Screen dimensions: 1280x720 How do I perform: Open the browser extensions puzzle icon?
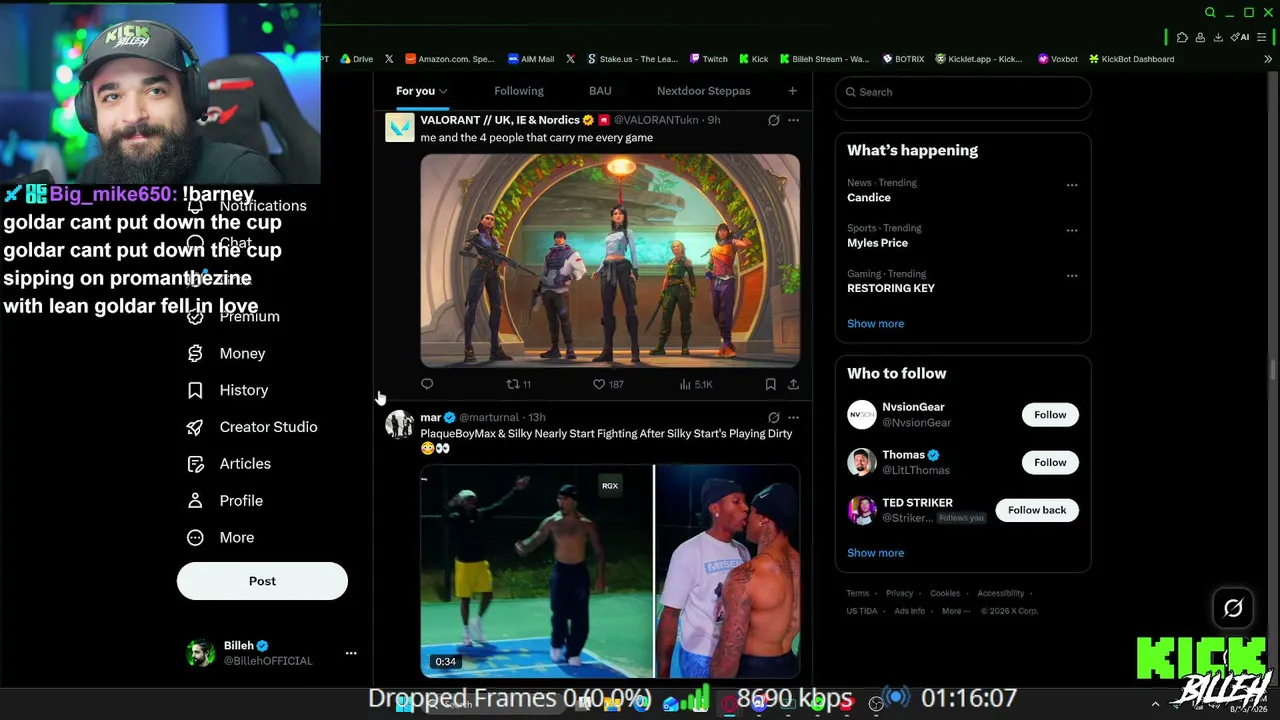click(x=1182, y=37)
